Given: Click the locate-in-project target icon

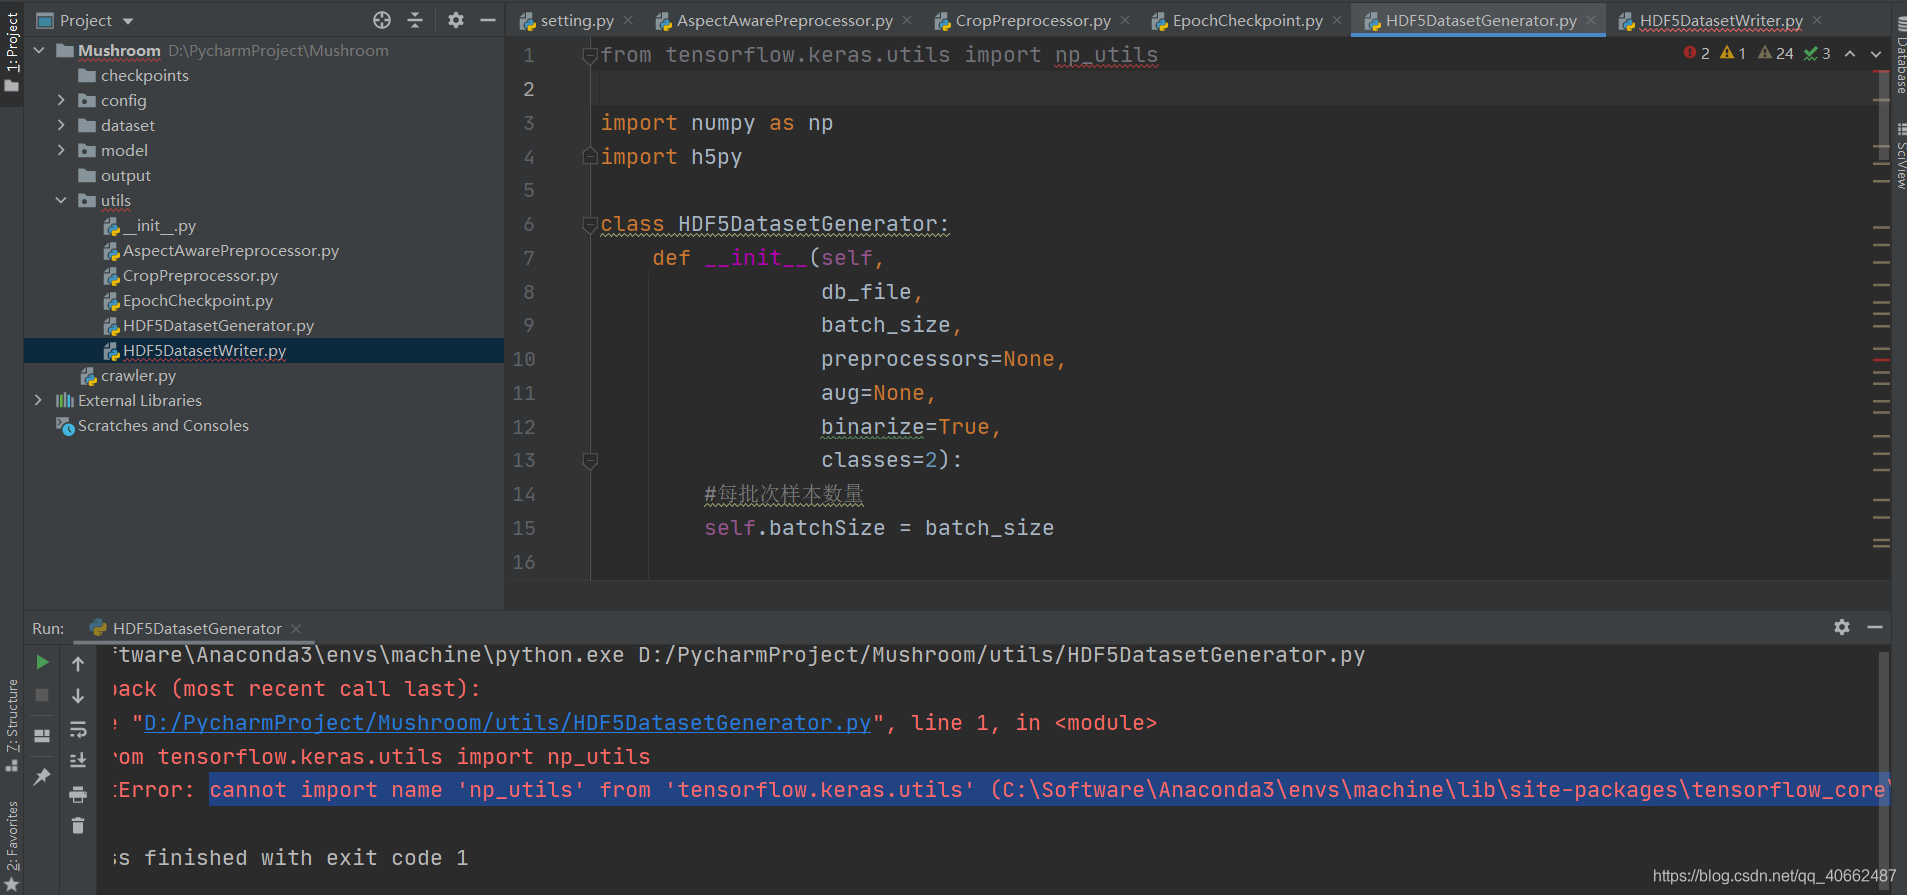Looking at the screenshot, I should coord(382,20).
